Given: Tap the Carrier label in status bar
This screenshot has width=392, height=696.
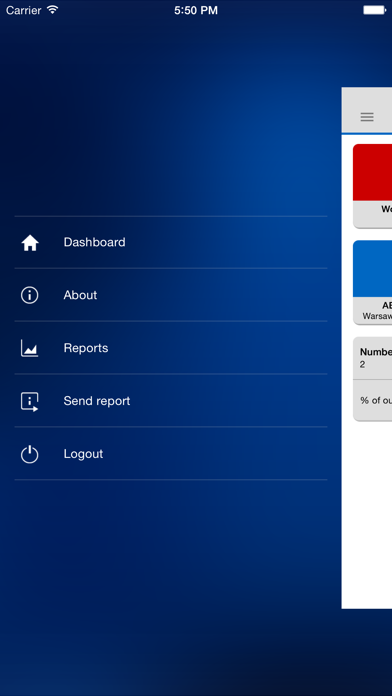Looking at the screenshot, I should 24,10.
